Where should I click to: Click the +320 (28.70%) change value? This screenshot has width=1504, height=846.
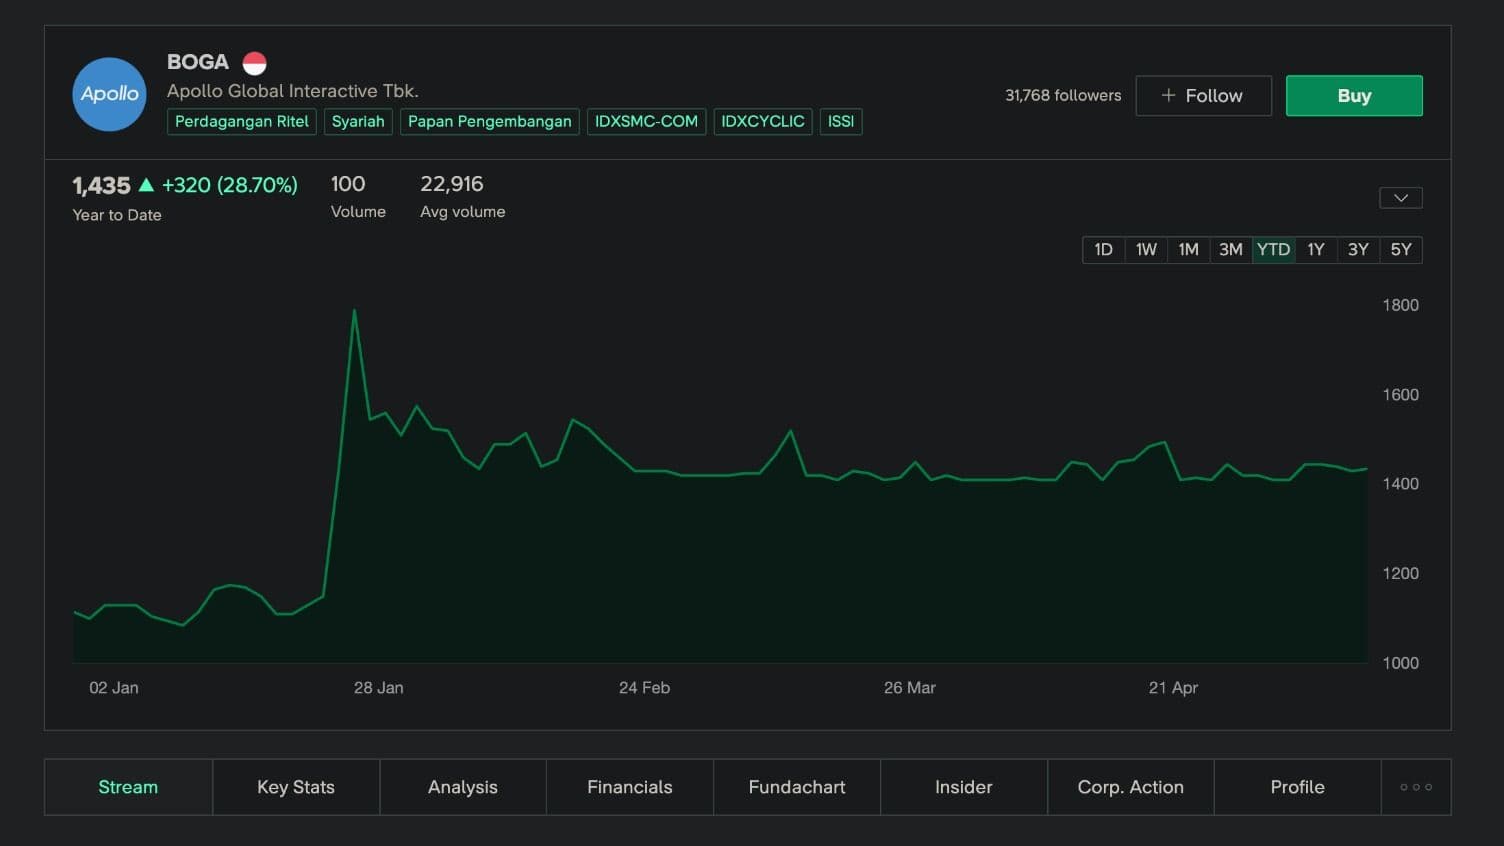230,185
